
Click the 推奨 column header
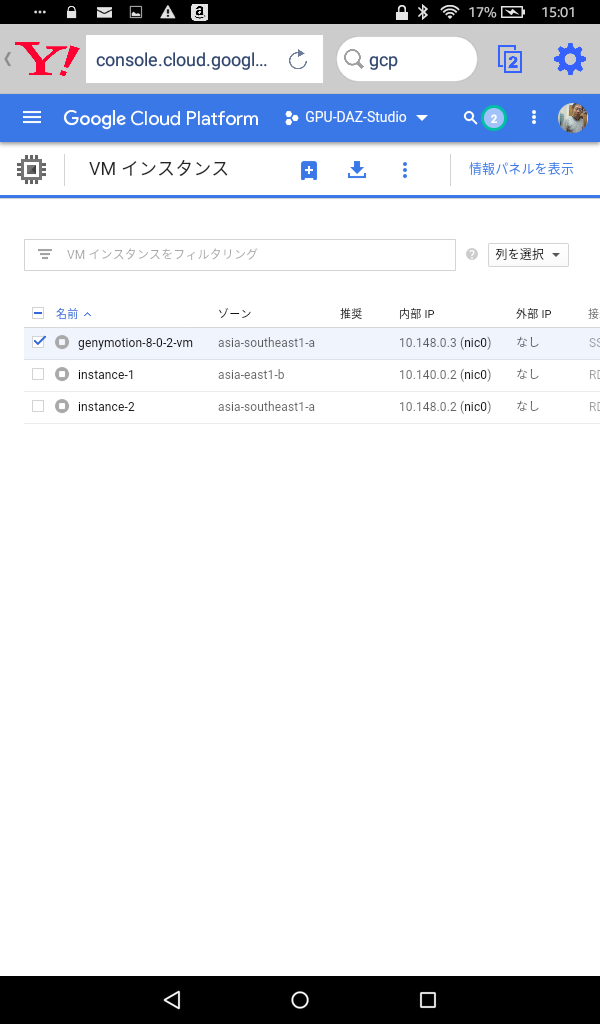pyautogui.click(x=351, y=314)
